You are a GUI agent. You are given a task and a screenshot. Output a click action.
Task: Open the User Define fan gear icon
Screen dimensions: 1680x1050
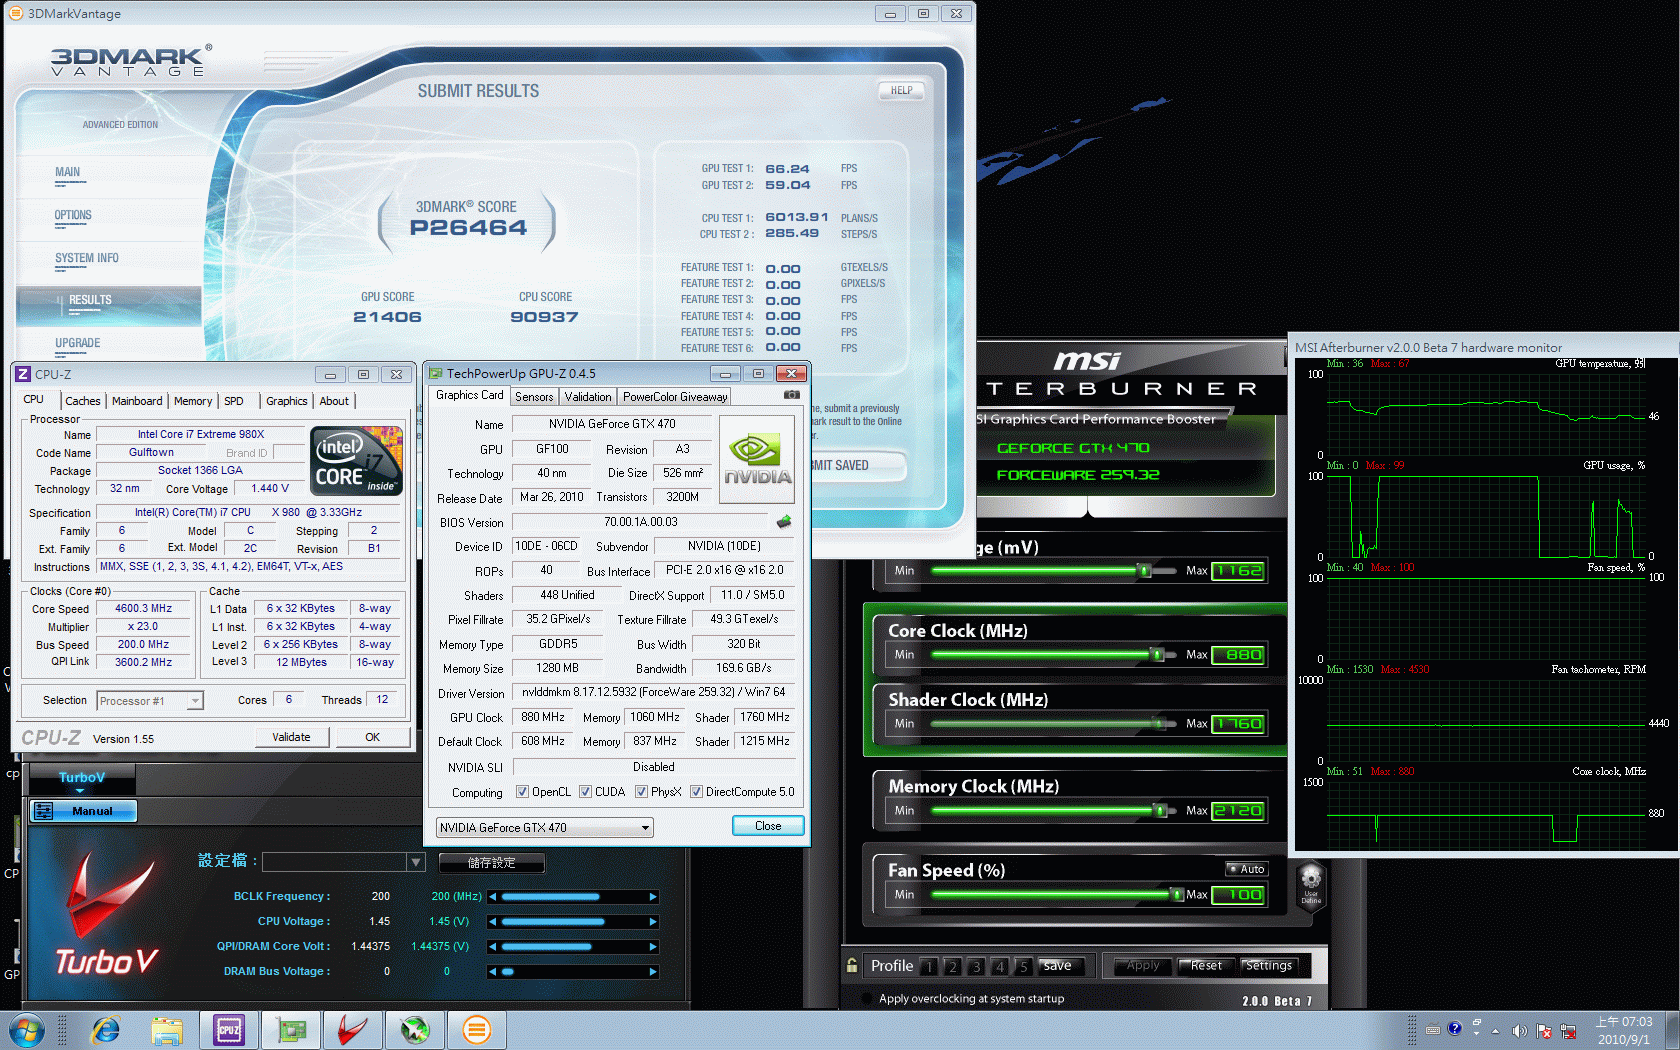(x=1311, y=881)
